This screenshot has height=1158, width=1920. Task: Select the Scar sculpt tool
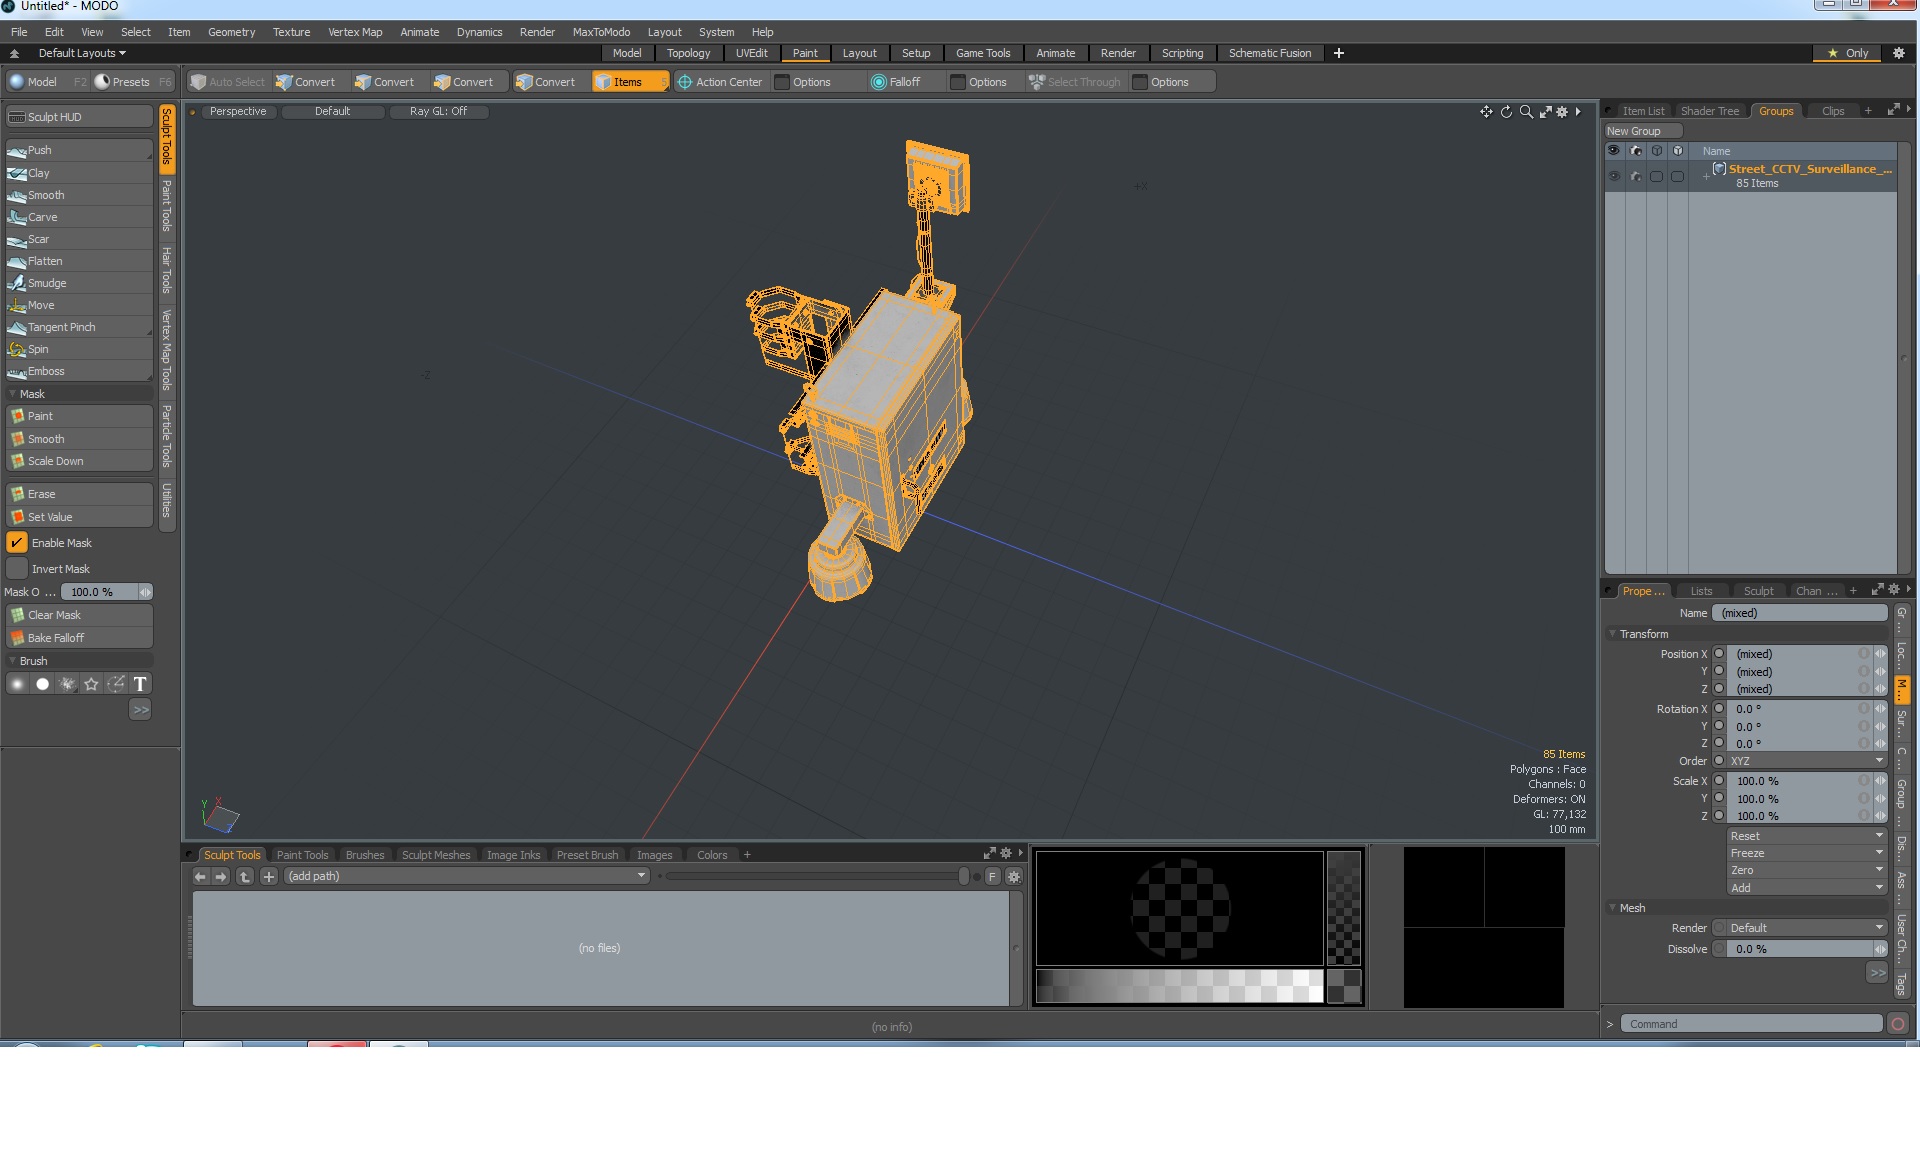point(79,239)
